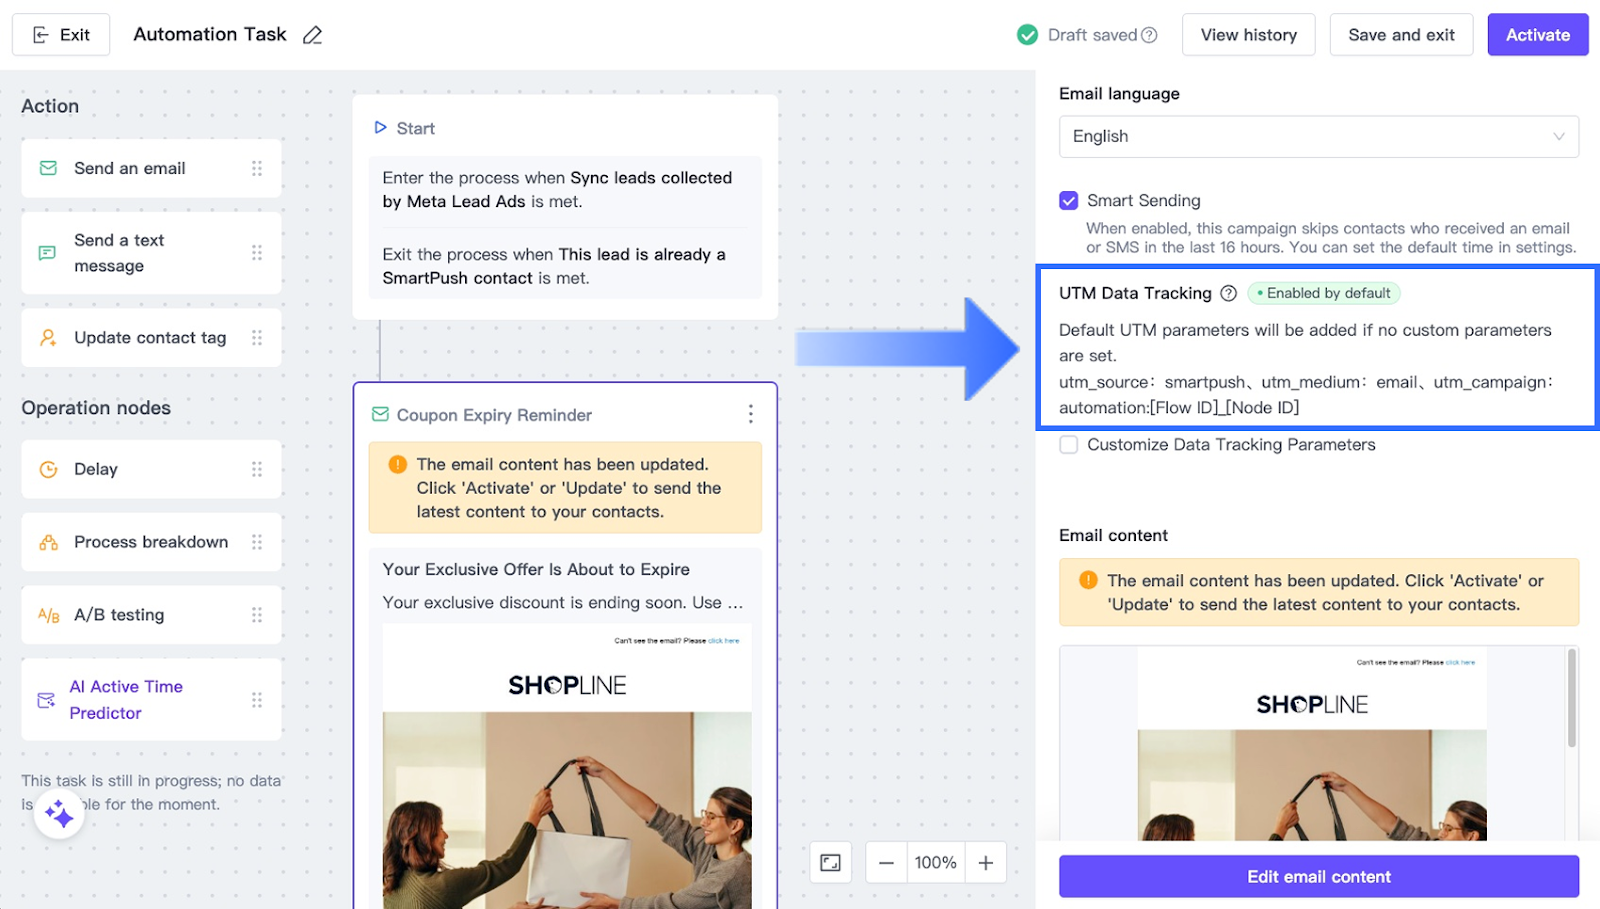This screenshot has width=1600, height=909.
Task: Select the Delay operation node
Action: pos(150,469)
